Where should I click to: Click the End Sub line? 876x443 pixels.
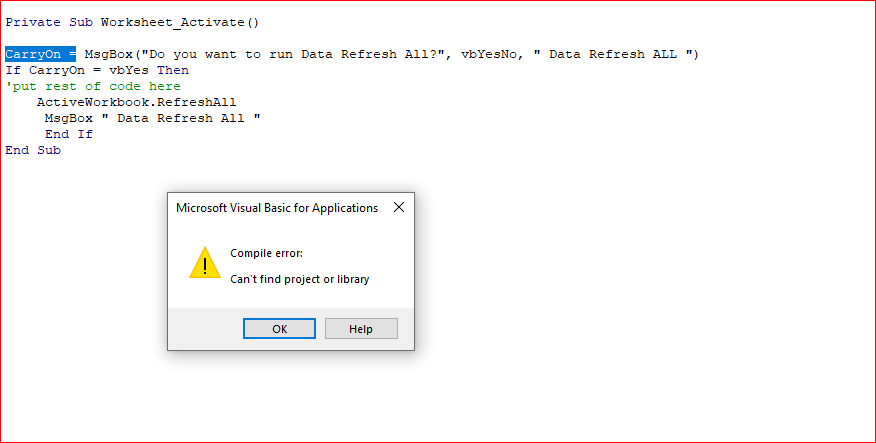coord(33,150)
